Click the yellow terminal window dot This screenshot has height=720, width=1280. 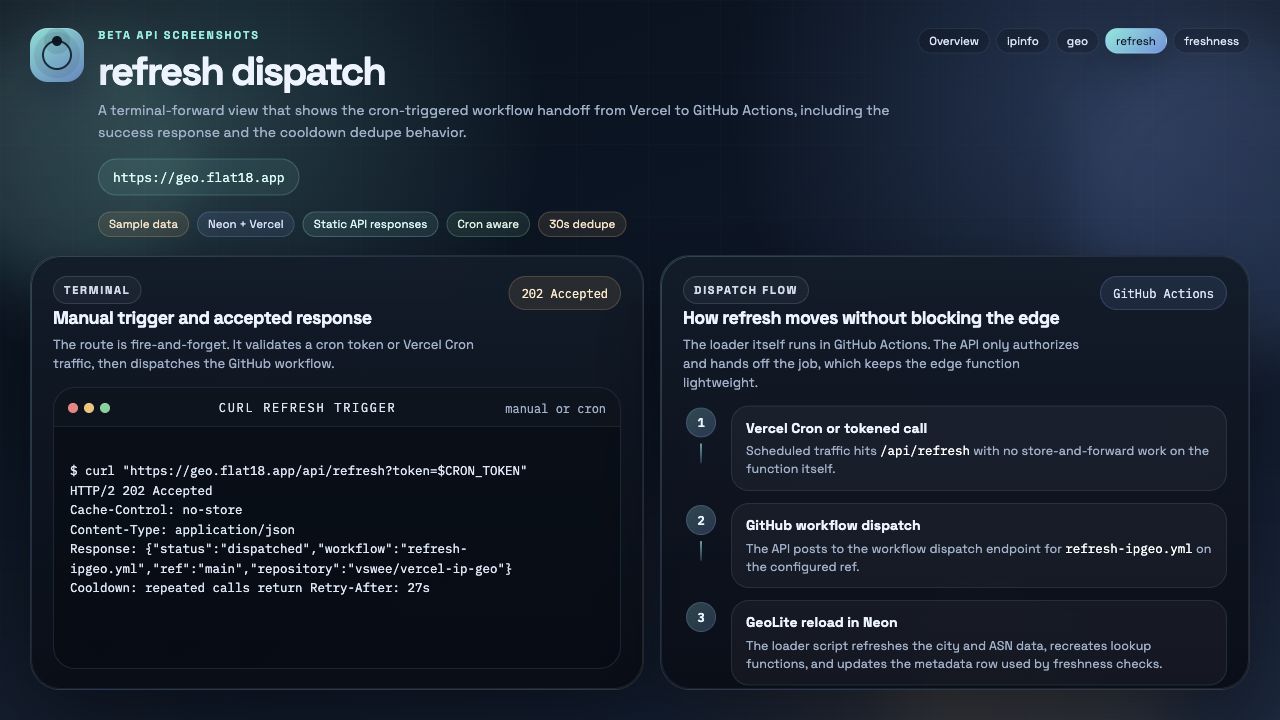(89, 408)
